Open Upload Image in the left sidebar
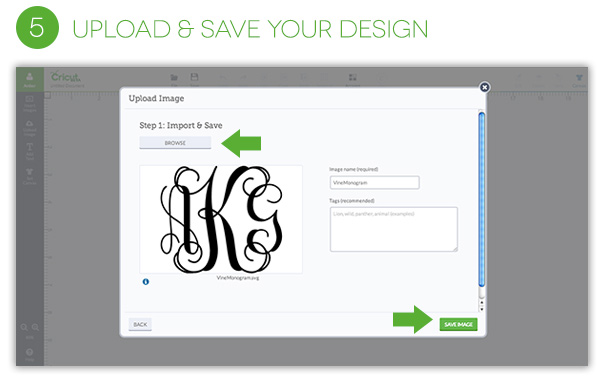 click(x=29, y=128)
